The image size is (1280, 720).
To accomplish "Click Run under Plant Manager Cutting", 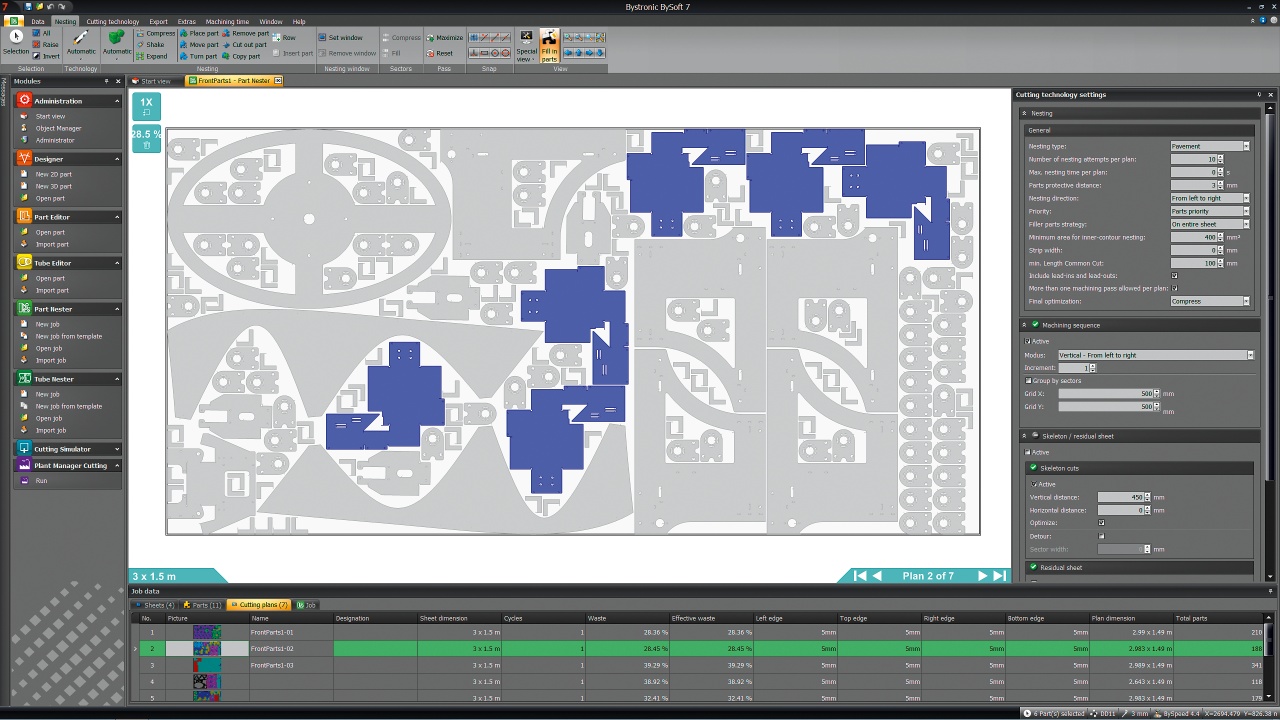I will coord(41,480).
